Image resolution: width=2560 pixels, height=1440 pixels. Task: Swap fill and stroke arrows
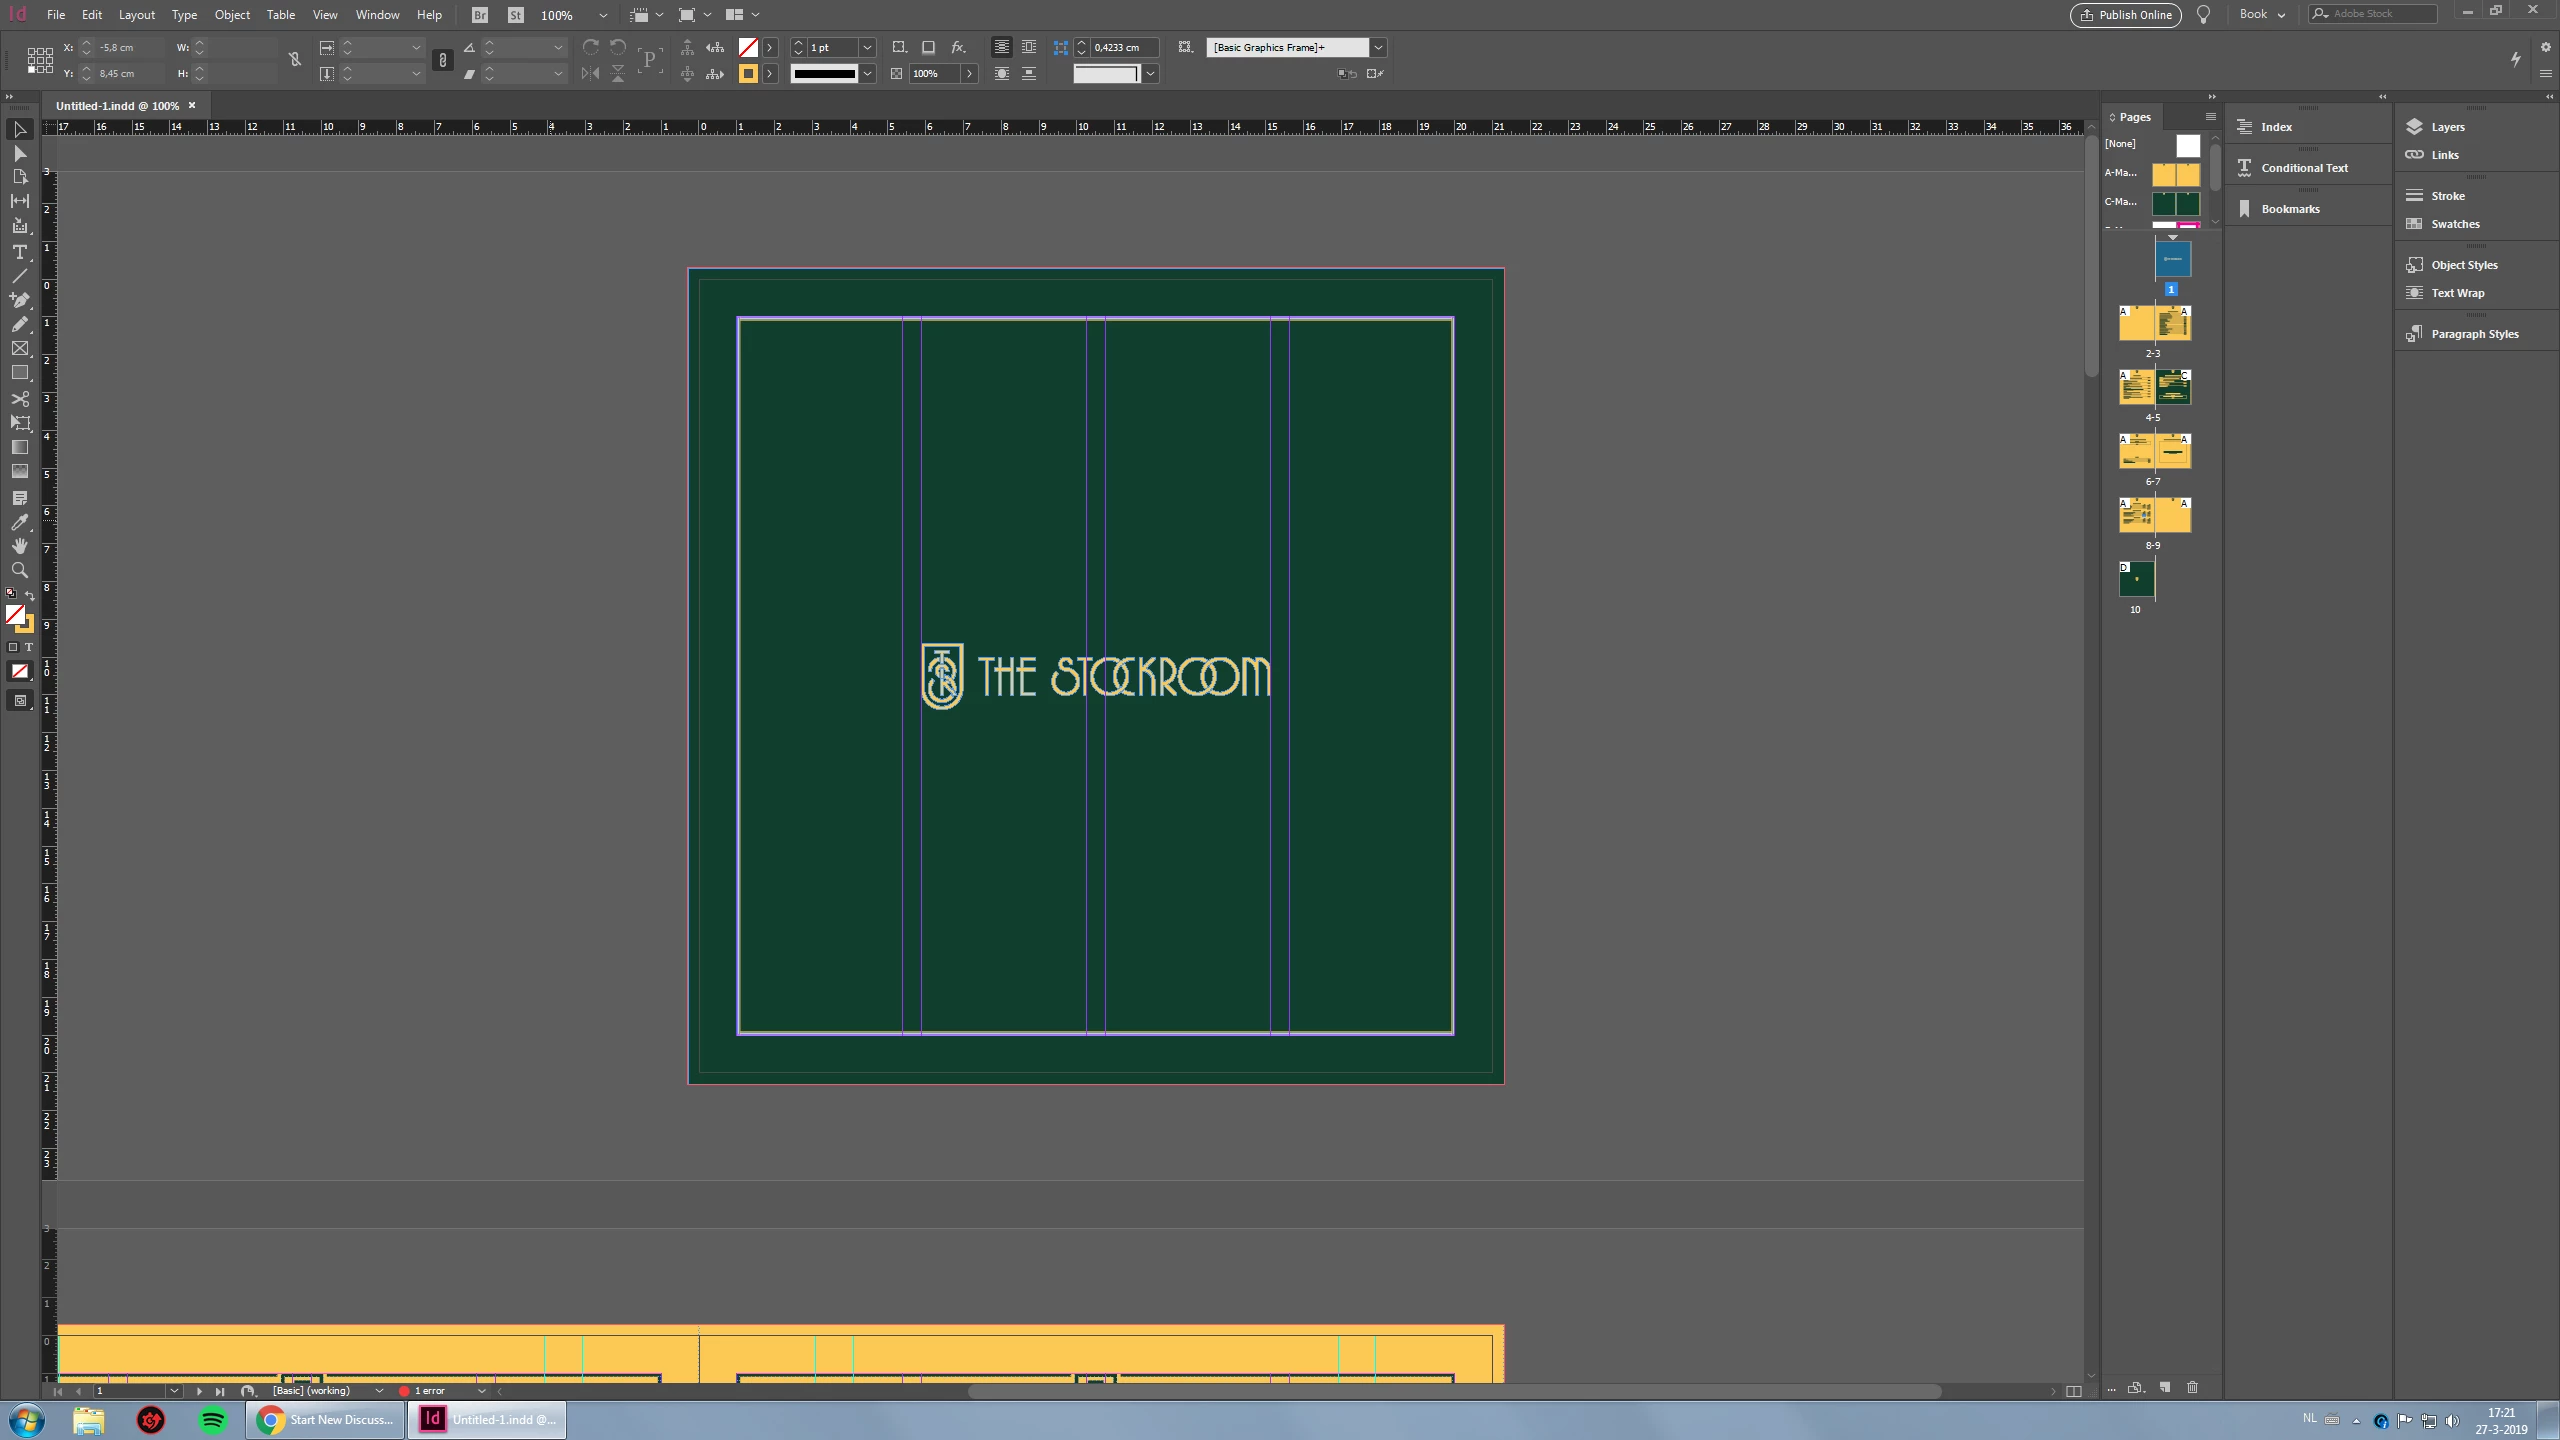click(x=30, y=595)
